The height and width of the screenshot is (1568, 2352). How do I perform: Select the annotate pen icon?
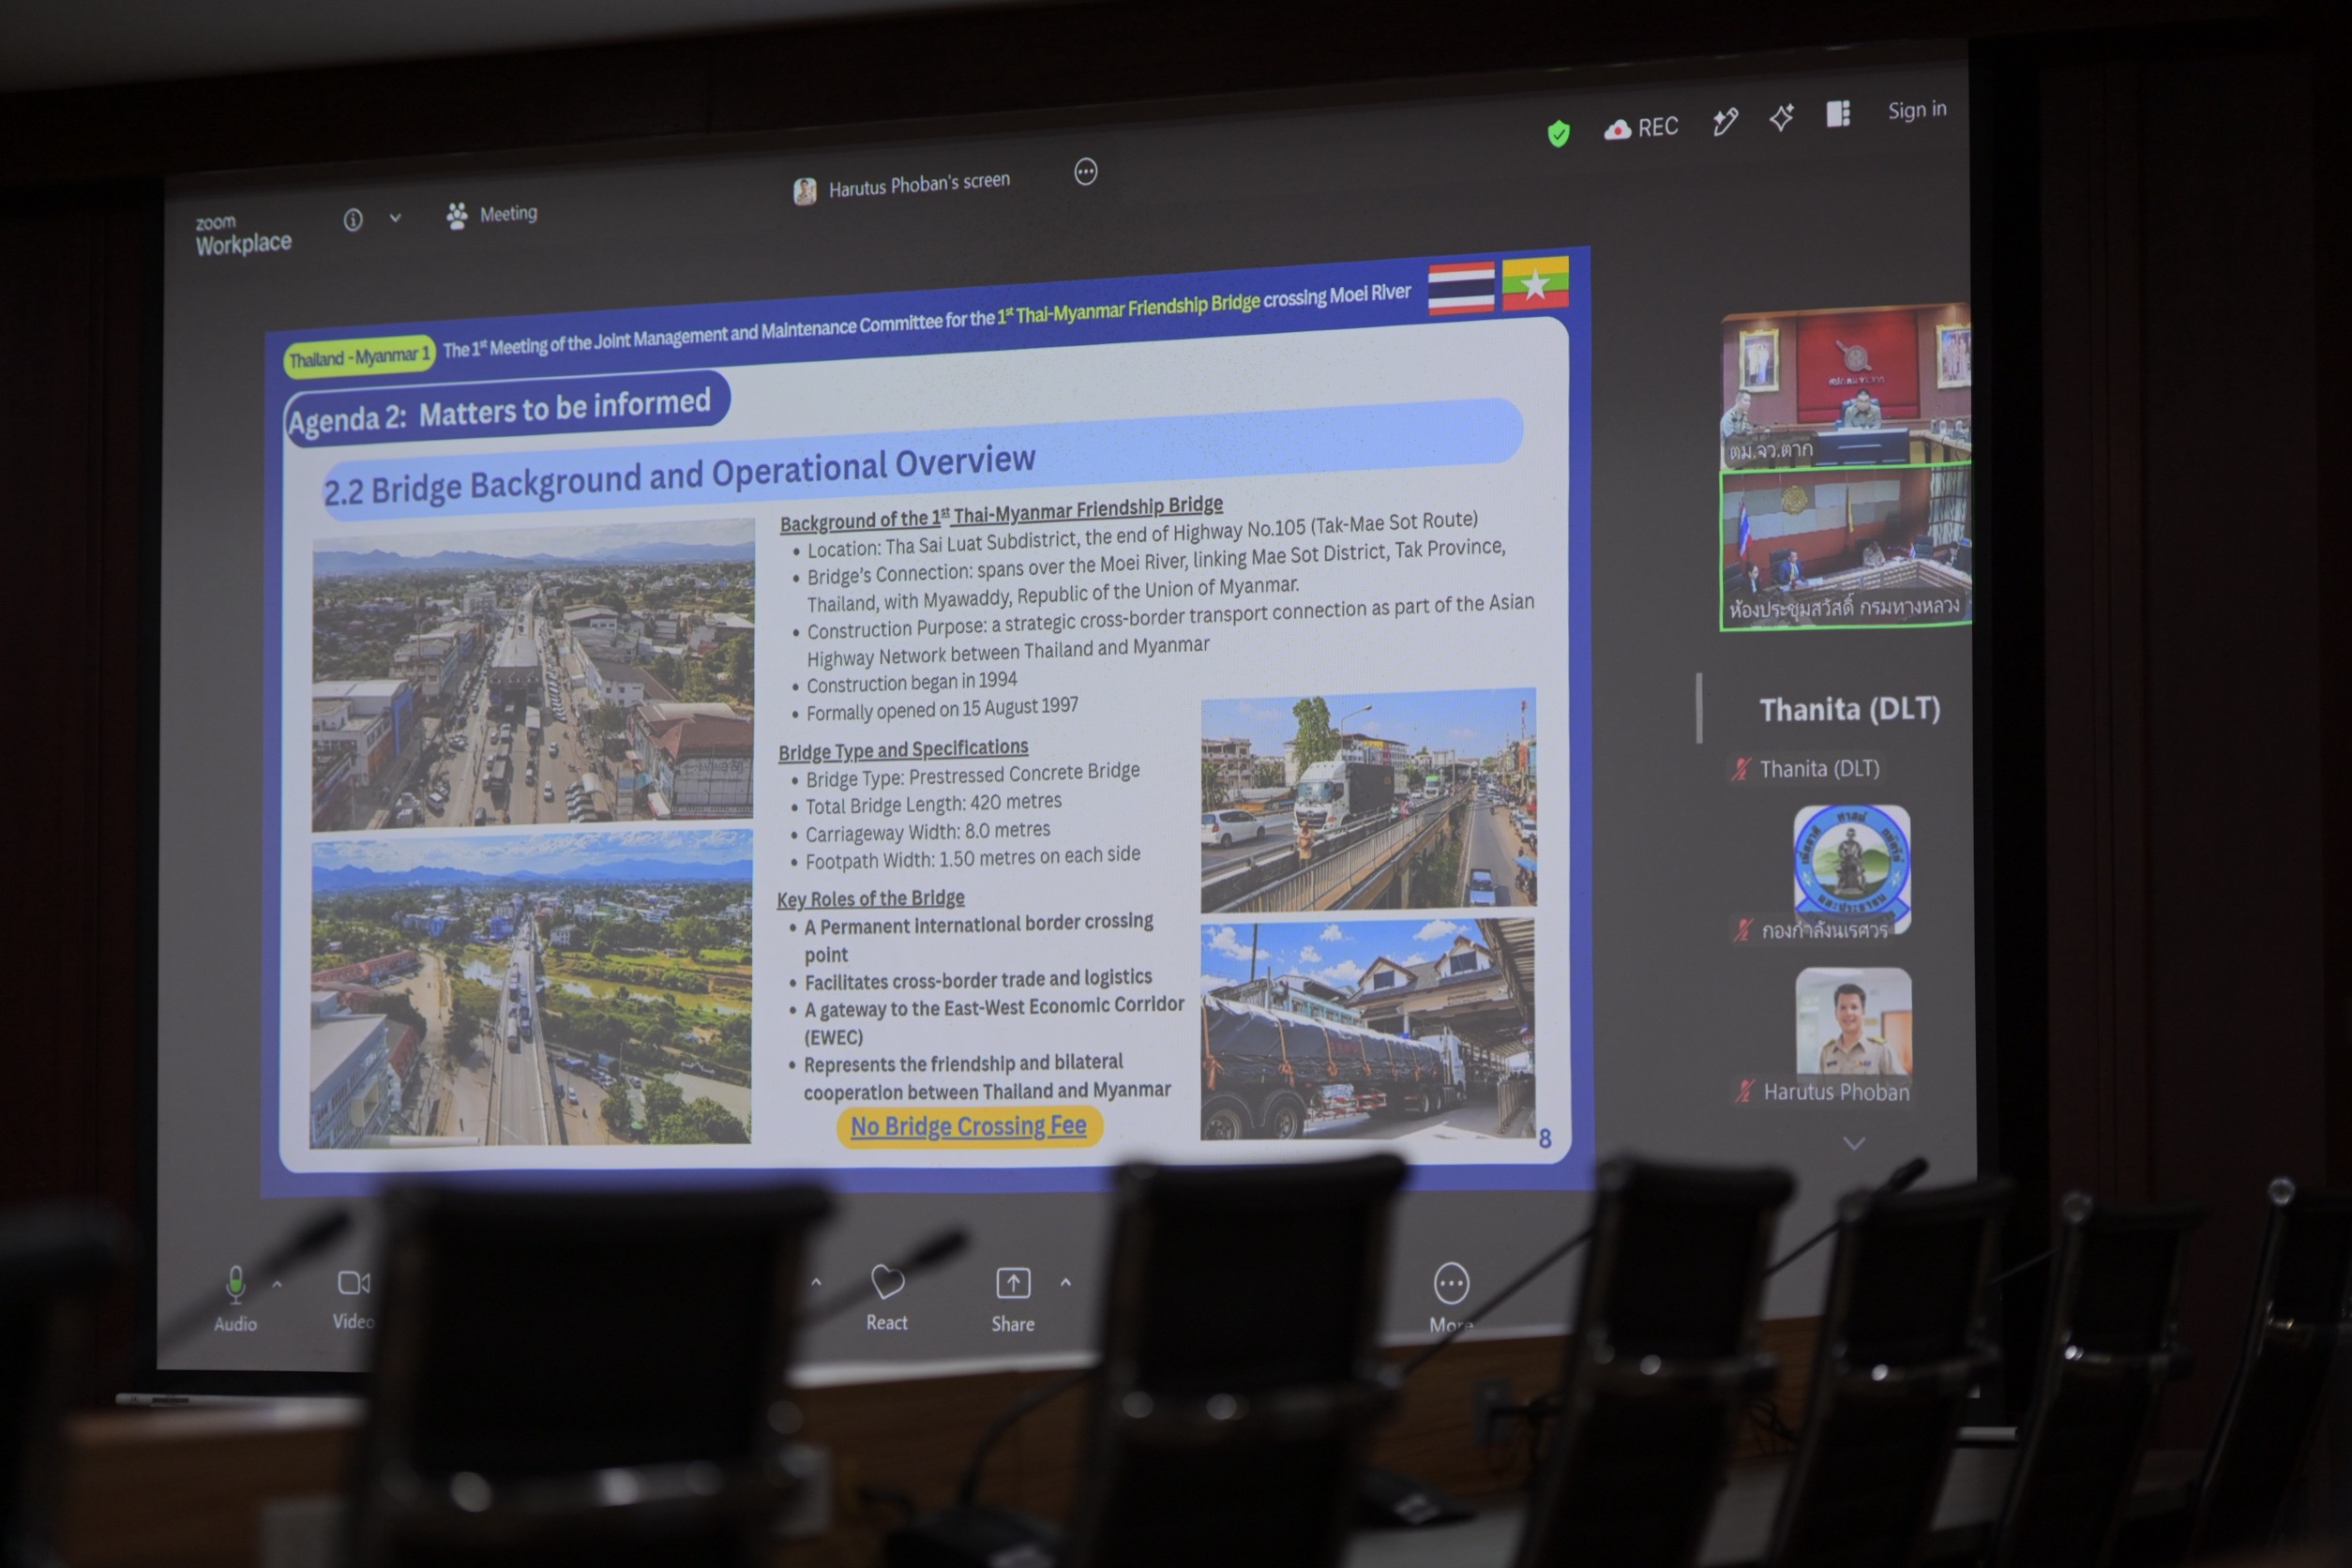click(1725, 122)
